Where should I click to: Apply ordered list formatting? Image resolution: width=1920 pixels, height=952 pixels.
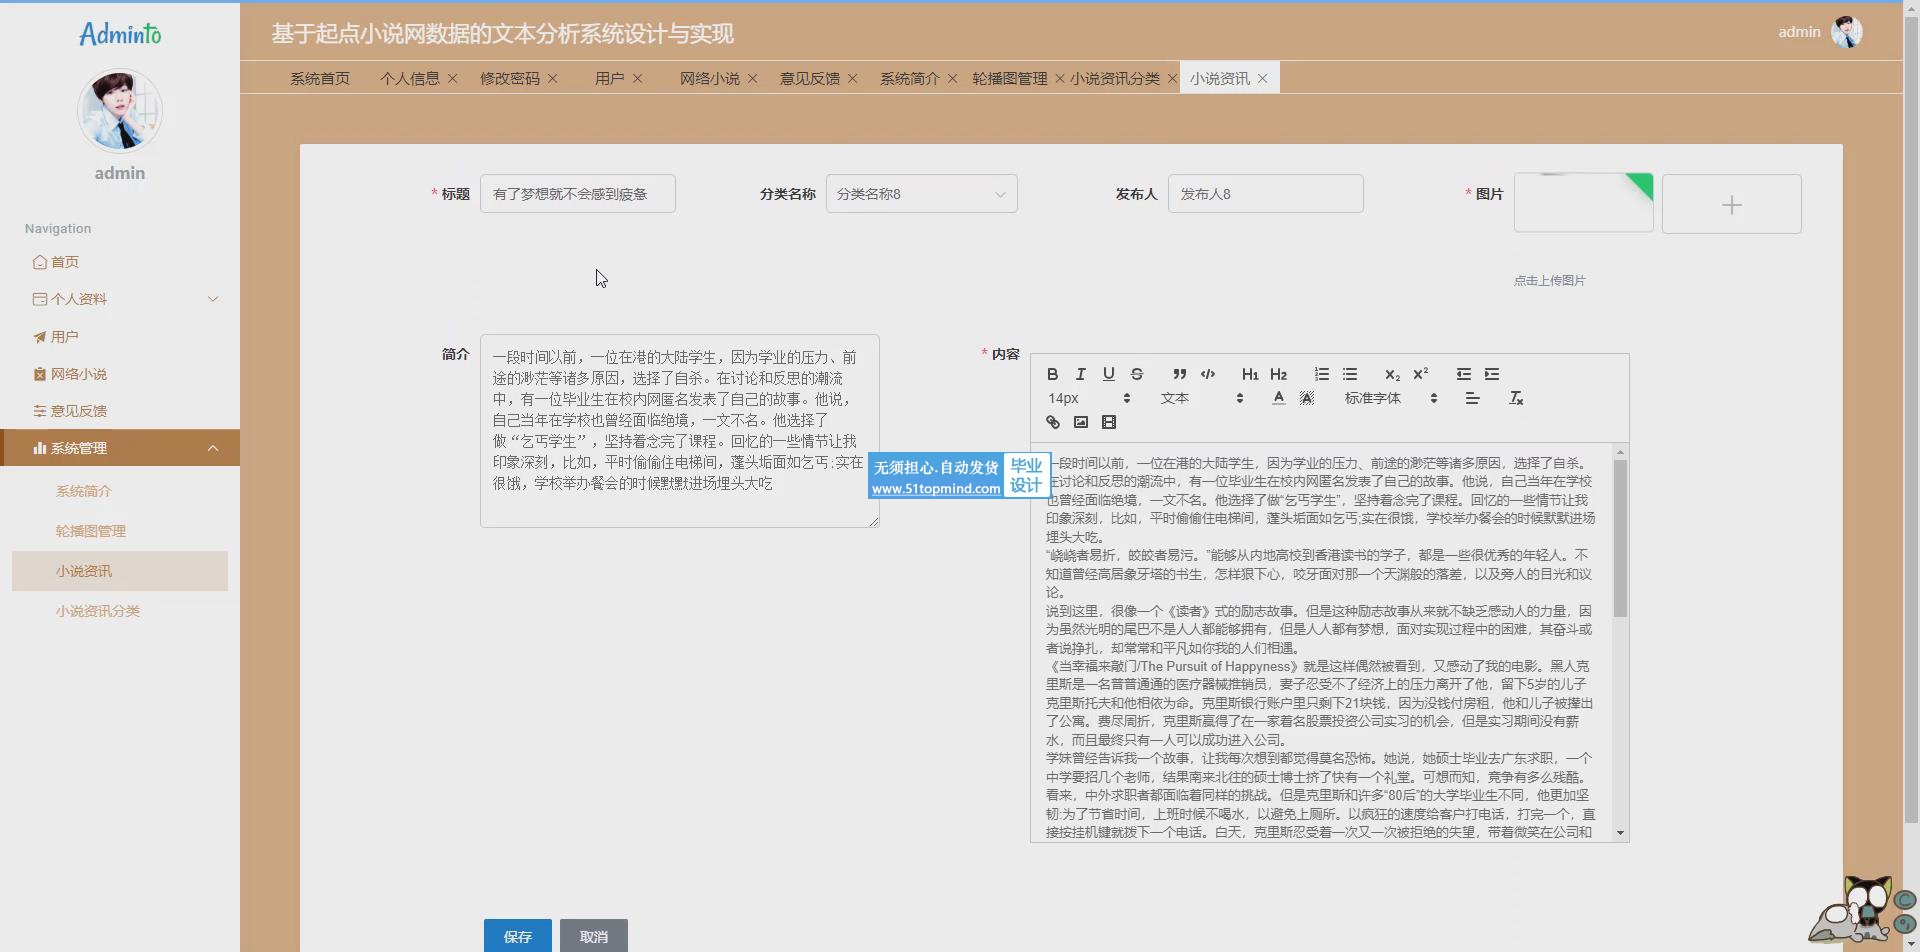click(x=1321, y=374)
